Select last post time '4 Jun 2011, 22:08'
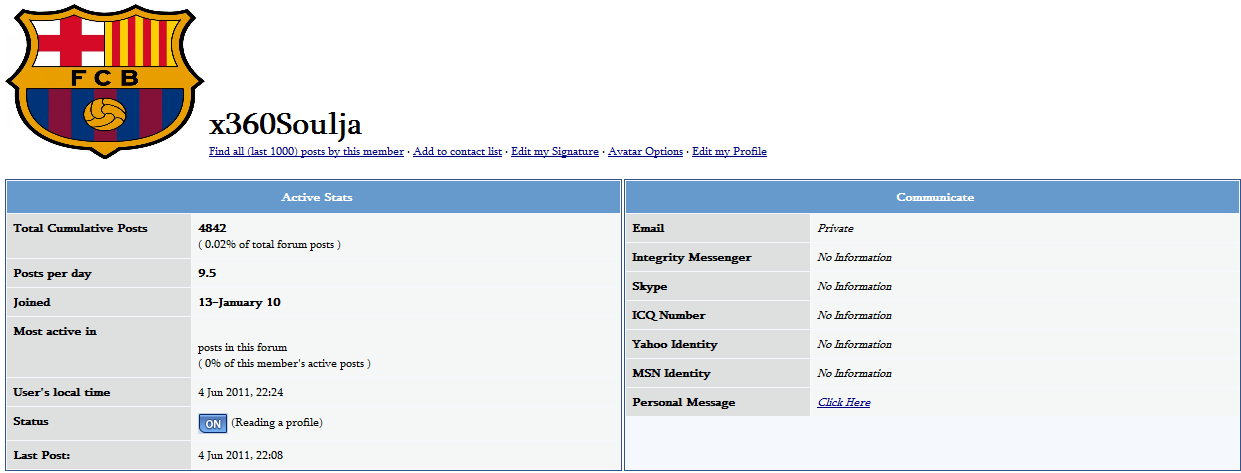The height and width of the screenshot is (473, 1241). (240, 456)
